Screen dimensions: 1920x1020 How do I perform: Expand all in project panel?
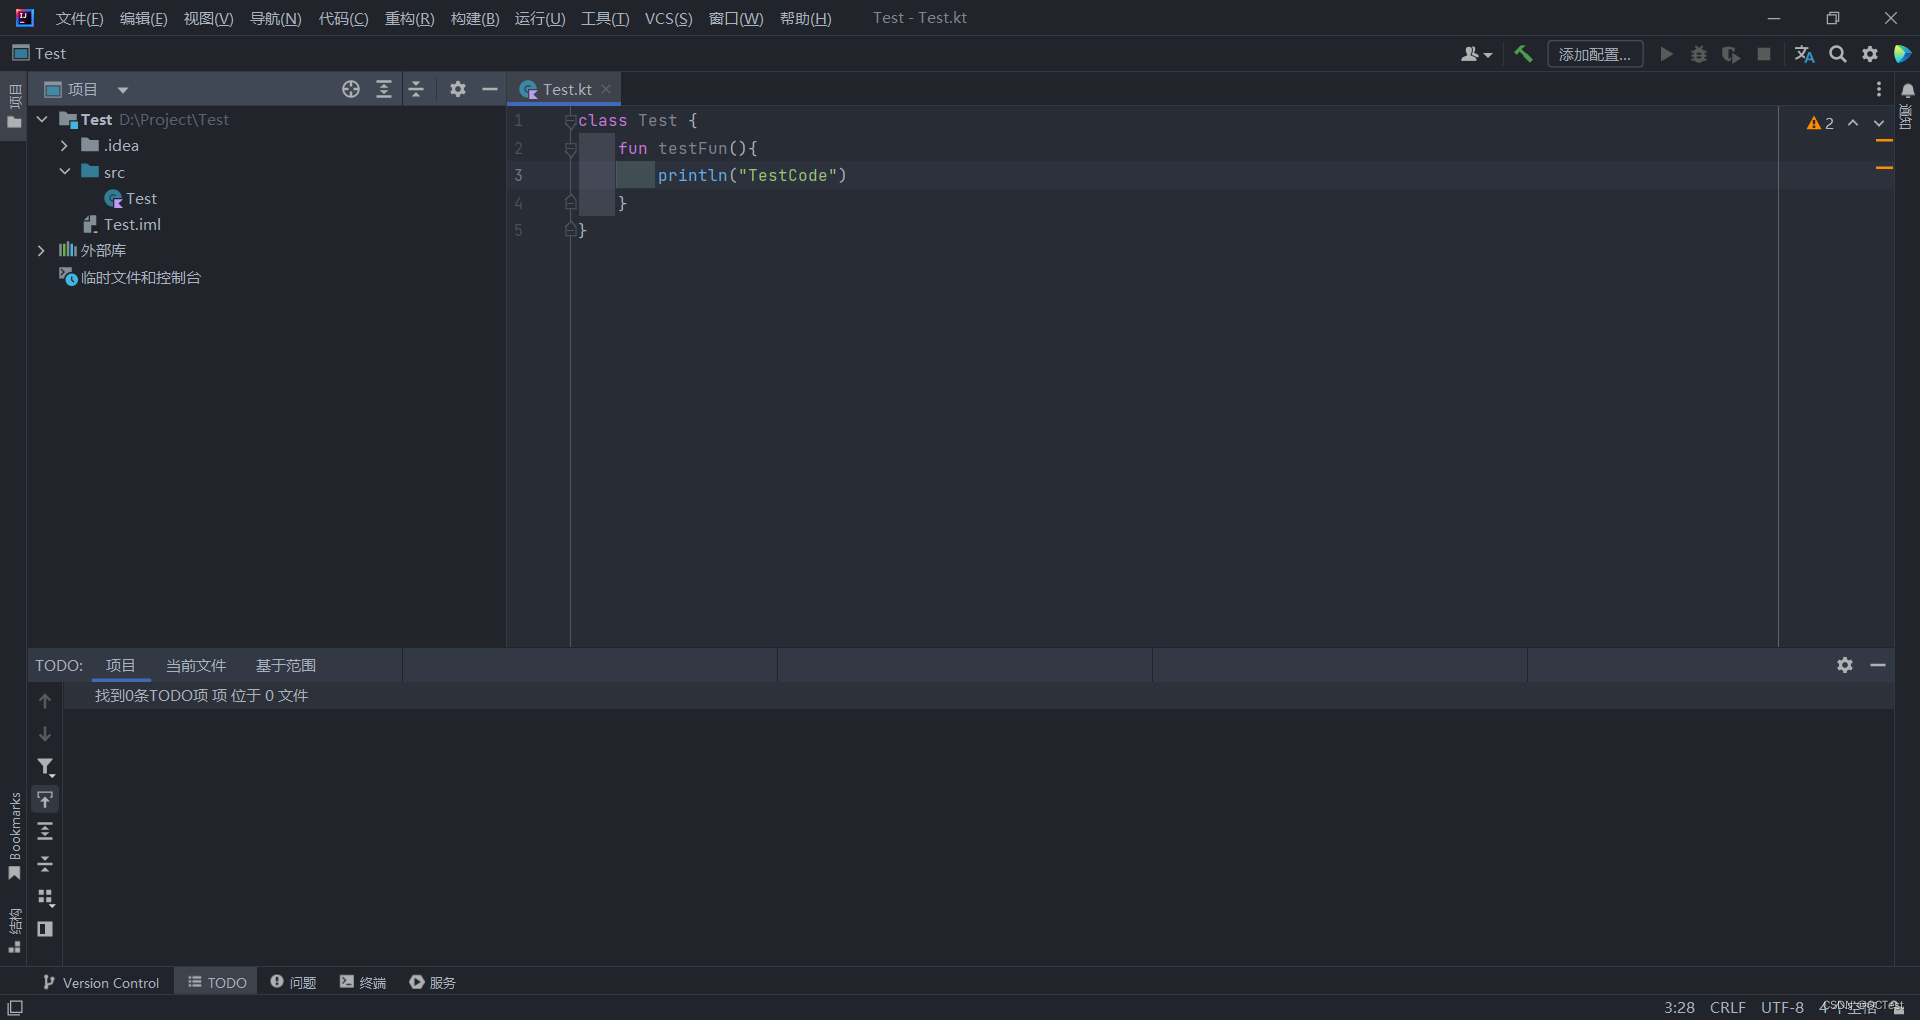[x=384, y=89]
